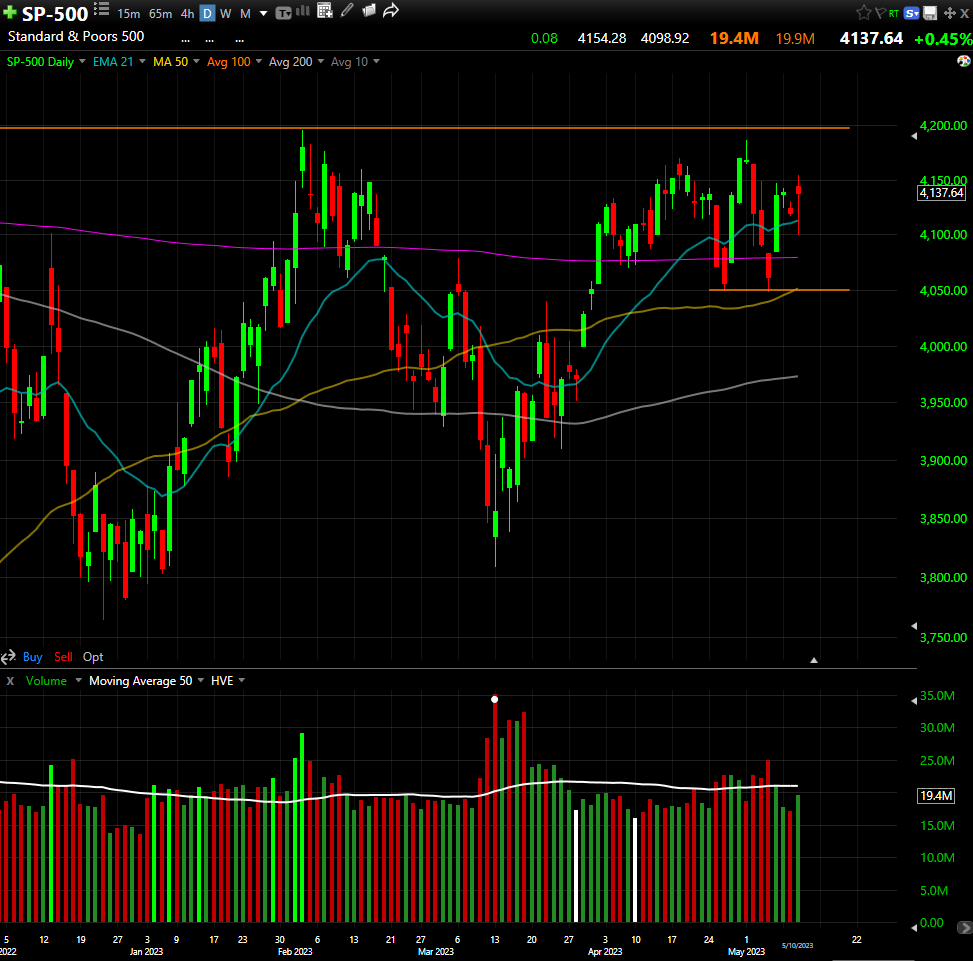Open the blue S settings dropdown

(912, 13)
